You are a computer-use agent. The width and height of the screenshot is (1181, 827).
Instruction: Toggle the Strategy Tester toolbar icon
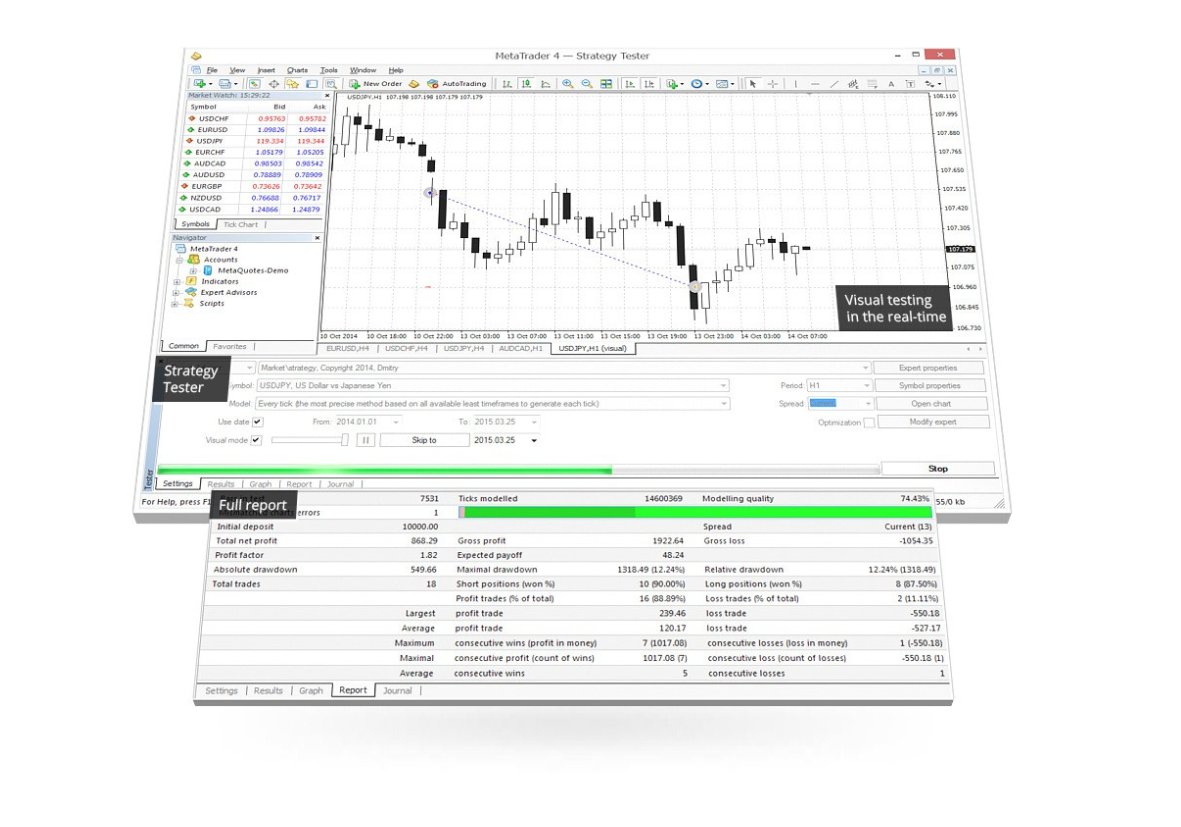point(331,84)
